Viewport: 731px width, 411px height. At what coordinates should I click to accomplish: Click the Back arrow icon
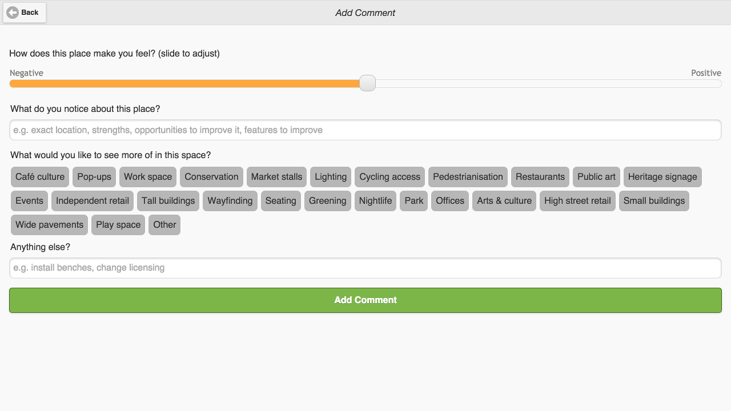13,13
